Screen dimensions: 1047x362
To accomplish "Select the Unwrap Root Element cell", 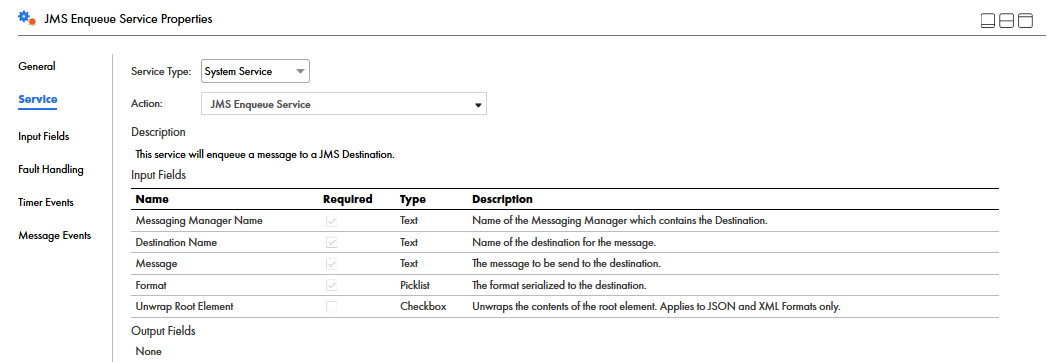I will 184,307.
